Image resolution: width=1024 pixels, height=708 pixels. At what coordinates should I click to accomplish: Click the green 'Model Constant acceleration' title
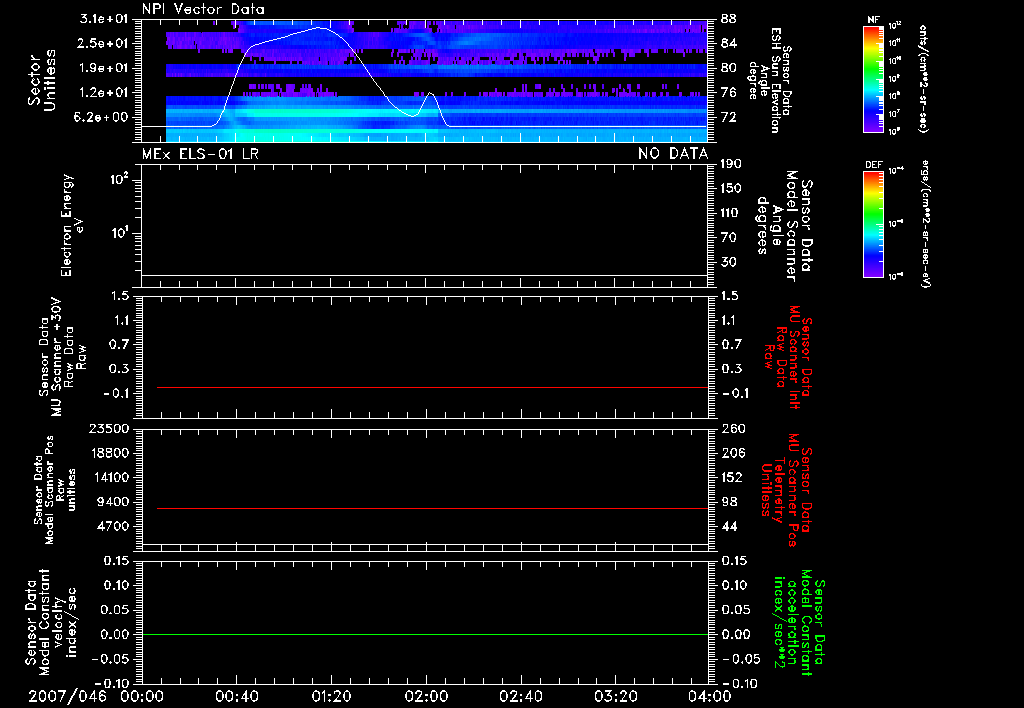[x=799, y=624]
